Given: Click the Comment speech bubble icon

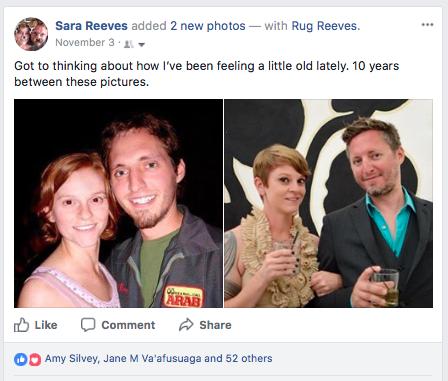Looking at the screenshot, I should (x=88, y=325).
